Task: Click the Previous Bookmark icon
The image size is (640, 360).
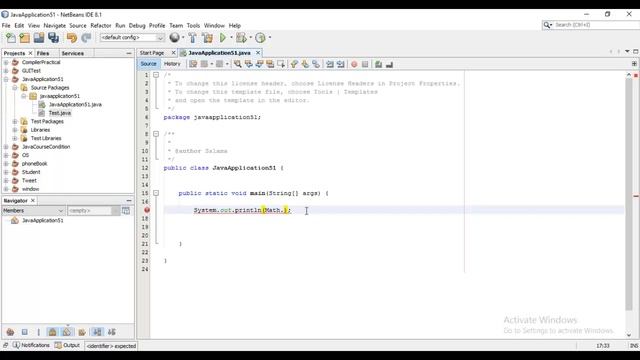Action: coord(294,64)
